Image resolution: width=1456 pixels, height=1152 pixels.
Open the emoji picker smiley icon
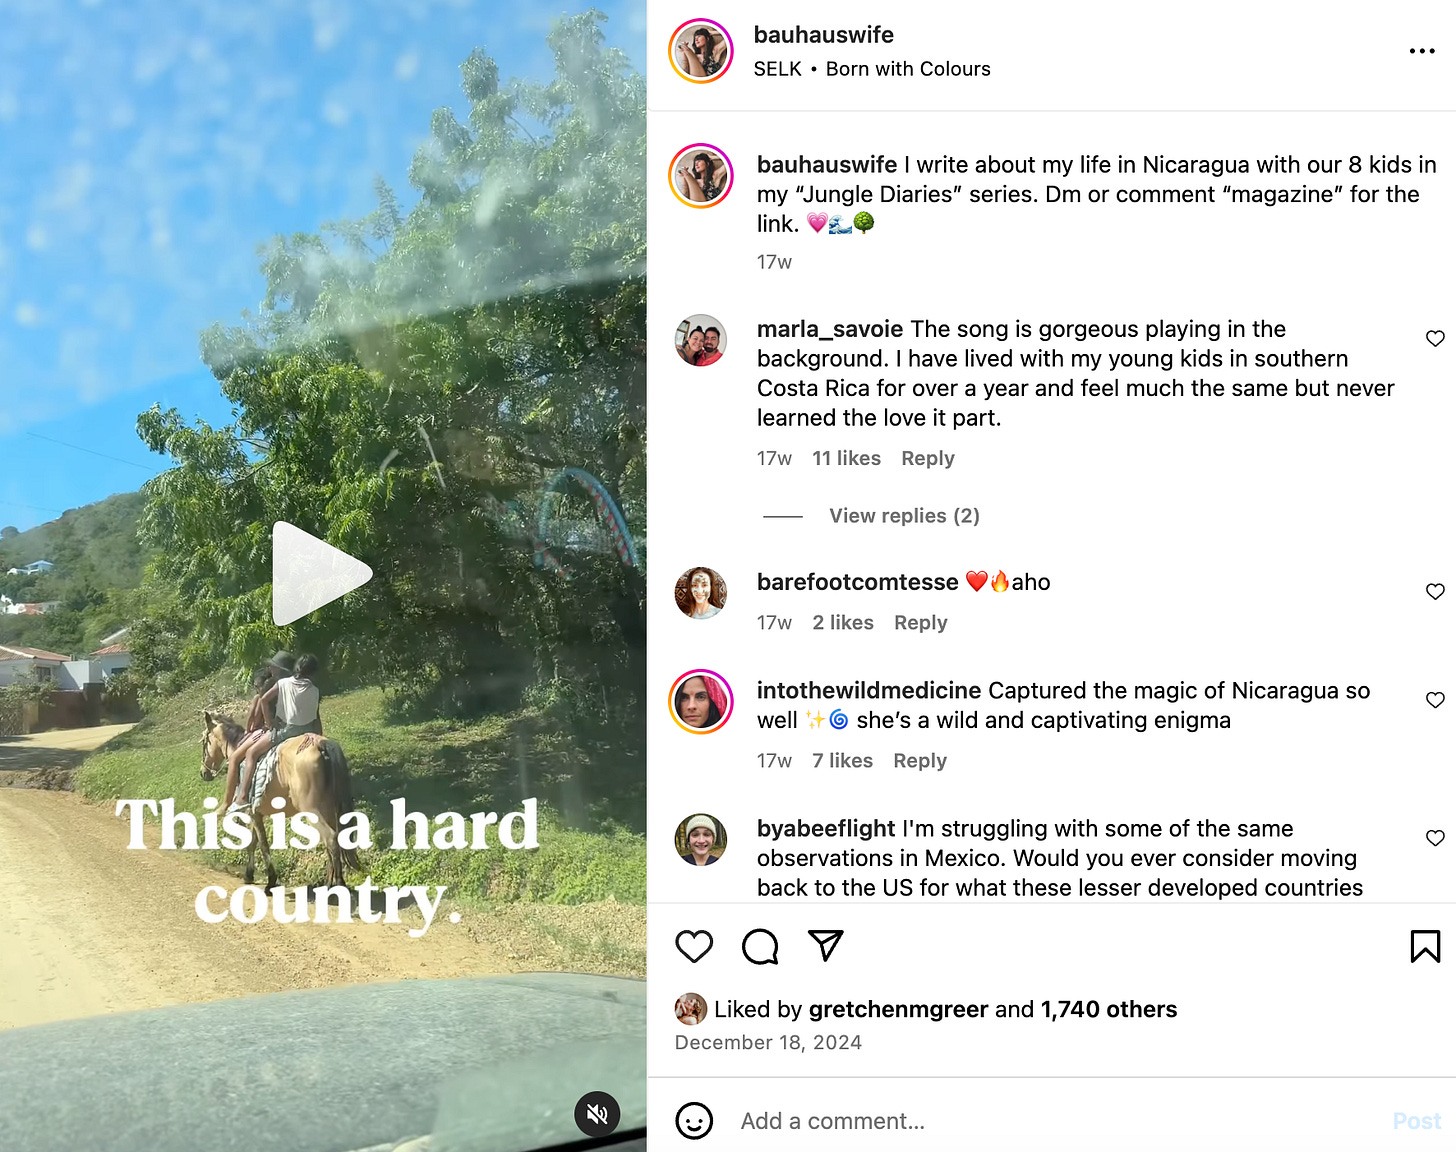694,1121
